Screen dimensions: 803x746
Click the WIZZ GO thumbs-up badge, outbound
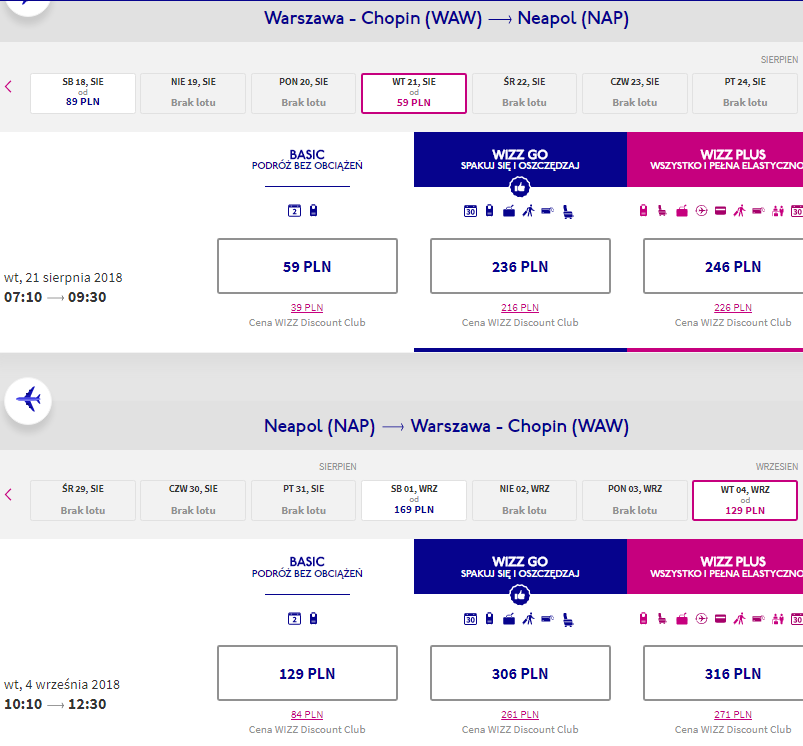pyautogui.click(x=520, y=187)
